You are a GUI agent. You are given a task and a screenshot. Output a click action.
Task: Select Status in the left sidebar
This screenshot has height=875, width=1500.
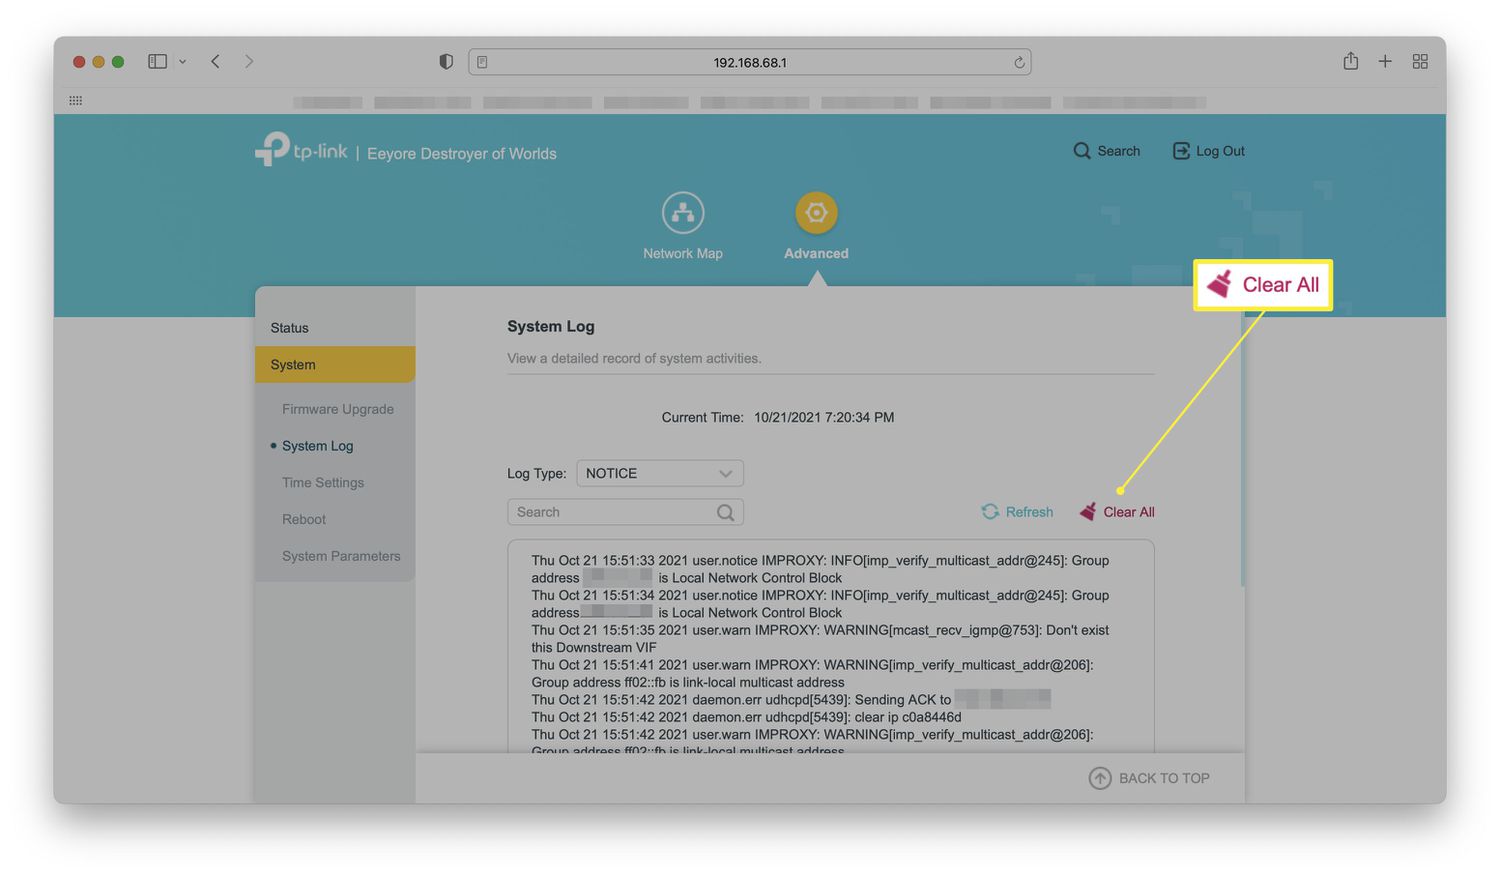tap(290, 328)
